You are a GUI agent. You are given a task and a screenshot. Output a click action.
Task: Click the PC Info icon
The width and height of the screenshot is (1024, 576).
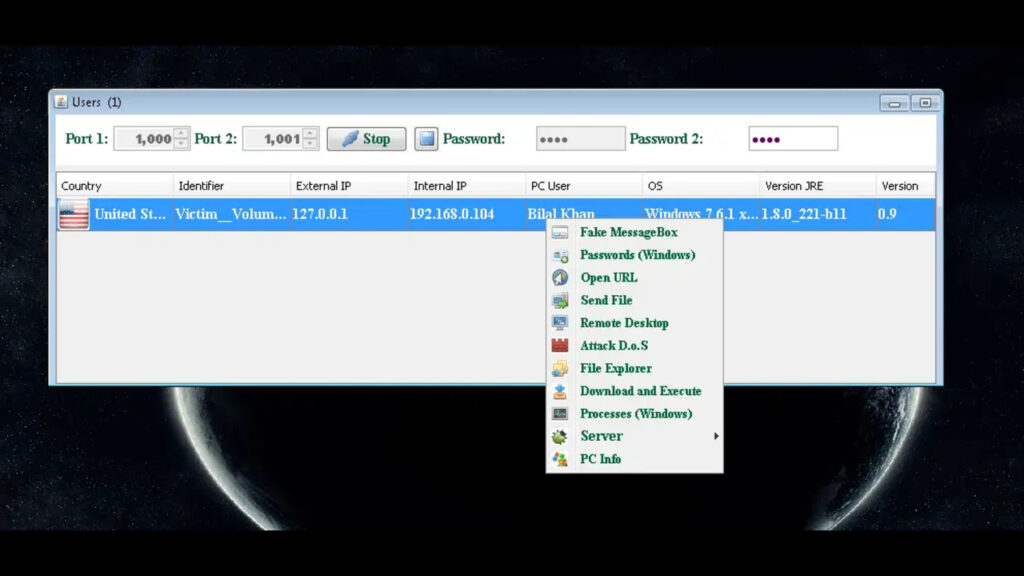[560, 459]
